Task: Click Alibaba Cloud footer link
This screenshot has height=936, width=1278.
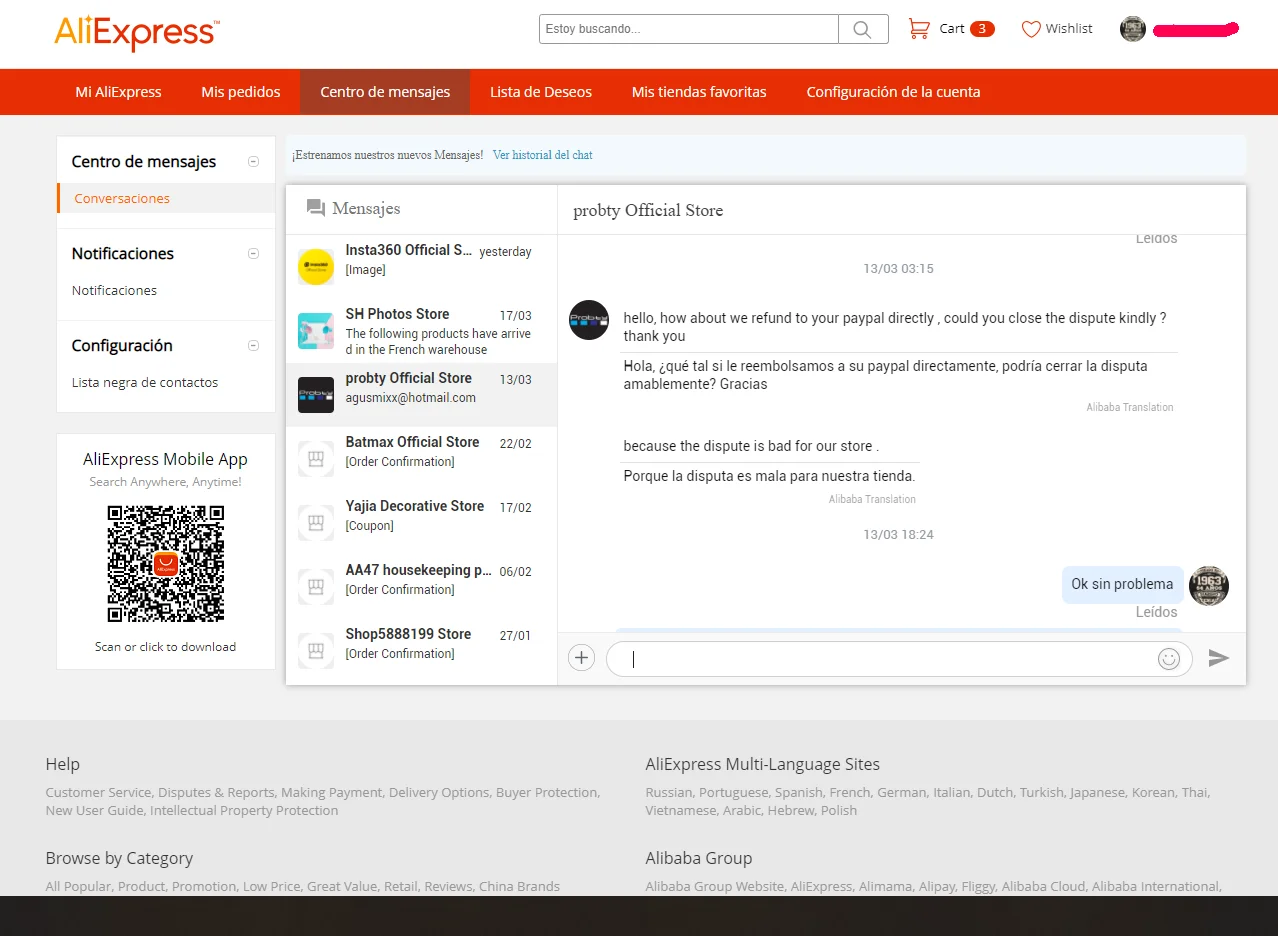Action: 1043,887
